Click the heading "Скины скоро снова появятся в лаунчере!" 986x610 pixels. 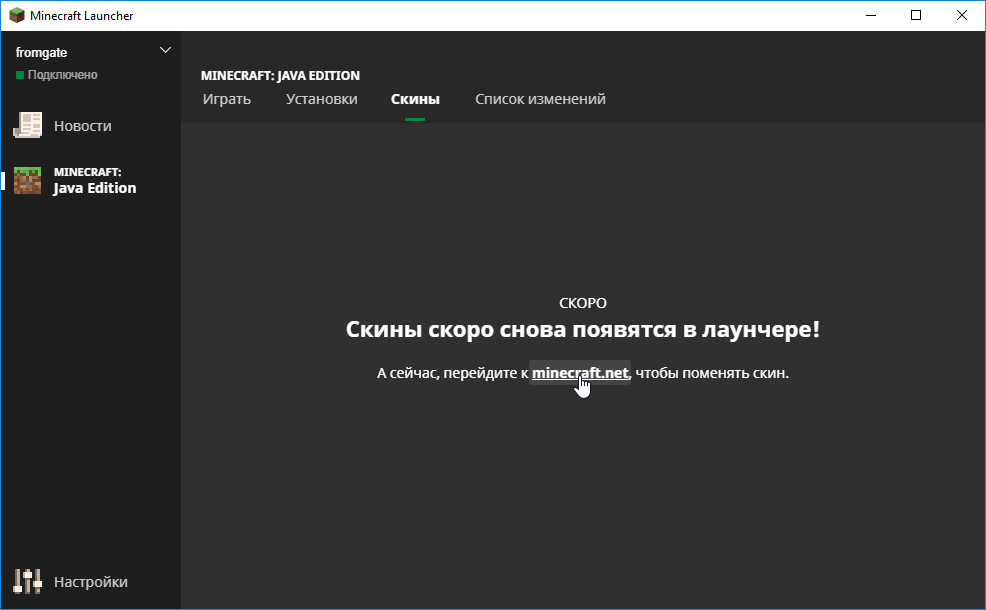tap(582, 330)
